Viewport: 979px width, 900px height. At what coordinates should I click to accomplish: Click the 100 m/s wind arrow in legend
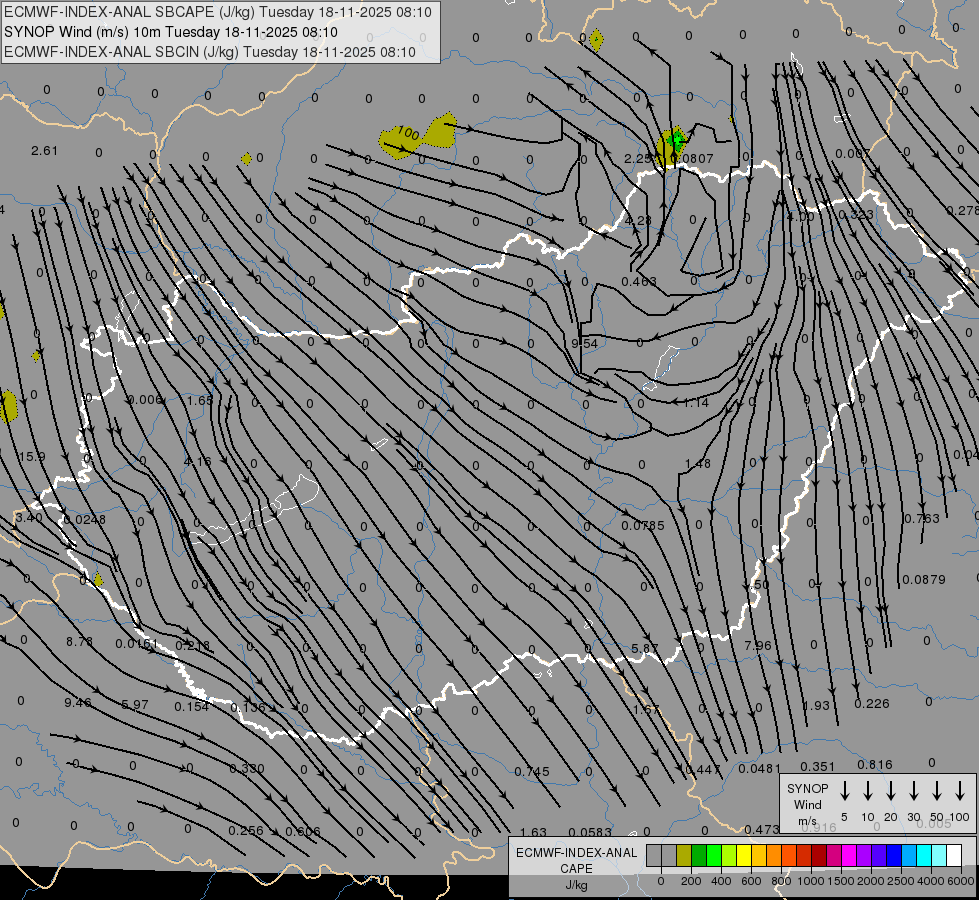960,791
